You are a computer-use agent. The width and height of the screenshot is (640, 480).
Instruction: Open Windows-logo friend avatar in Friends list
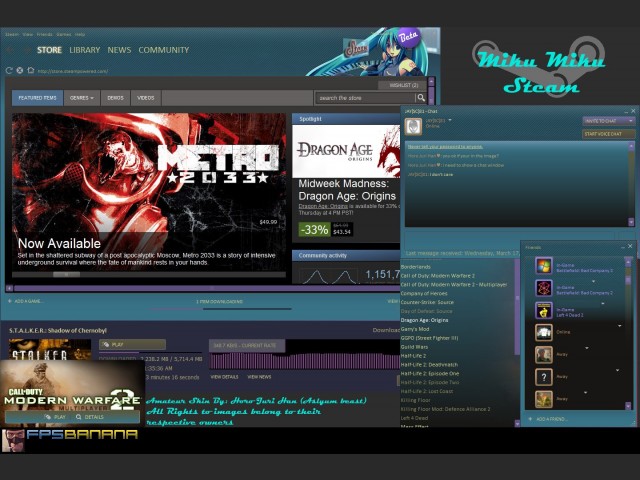[544, 267]
